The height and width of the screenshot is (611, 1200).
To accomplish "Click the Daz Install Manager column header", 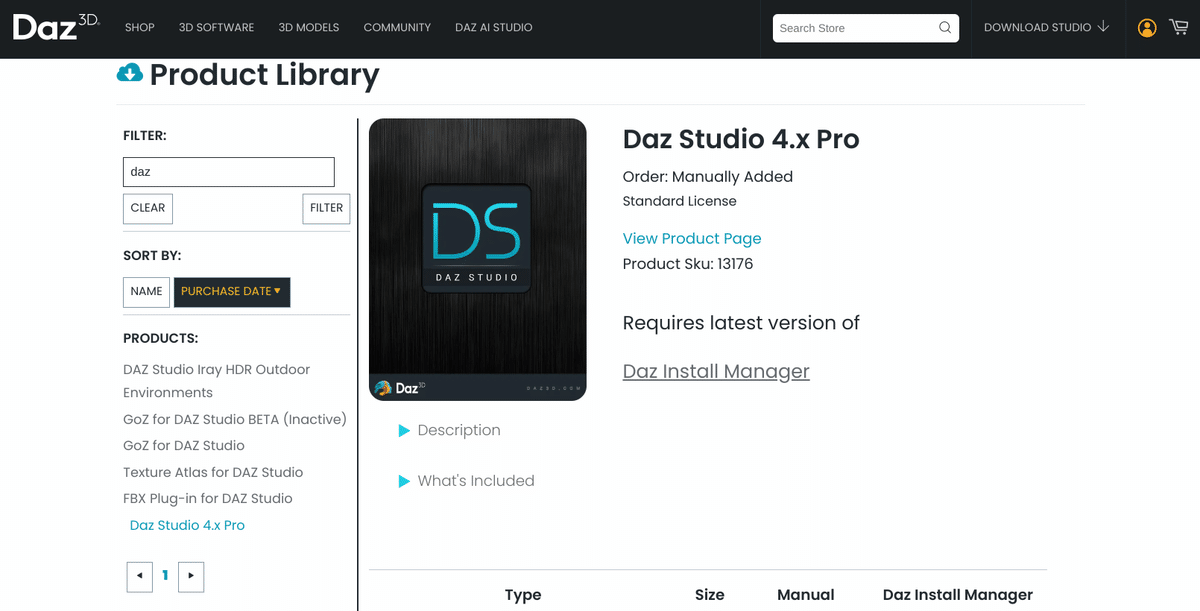I will pyautogui.click(x=958, y=594).
